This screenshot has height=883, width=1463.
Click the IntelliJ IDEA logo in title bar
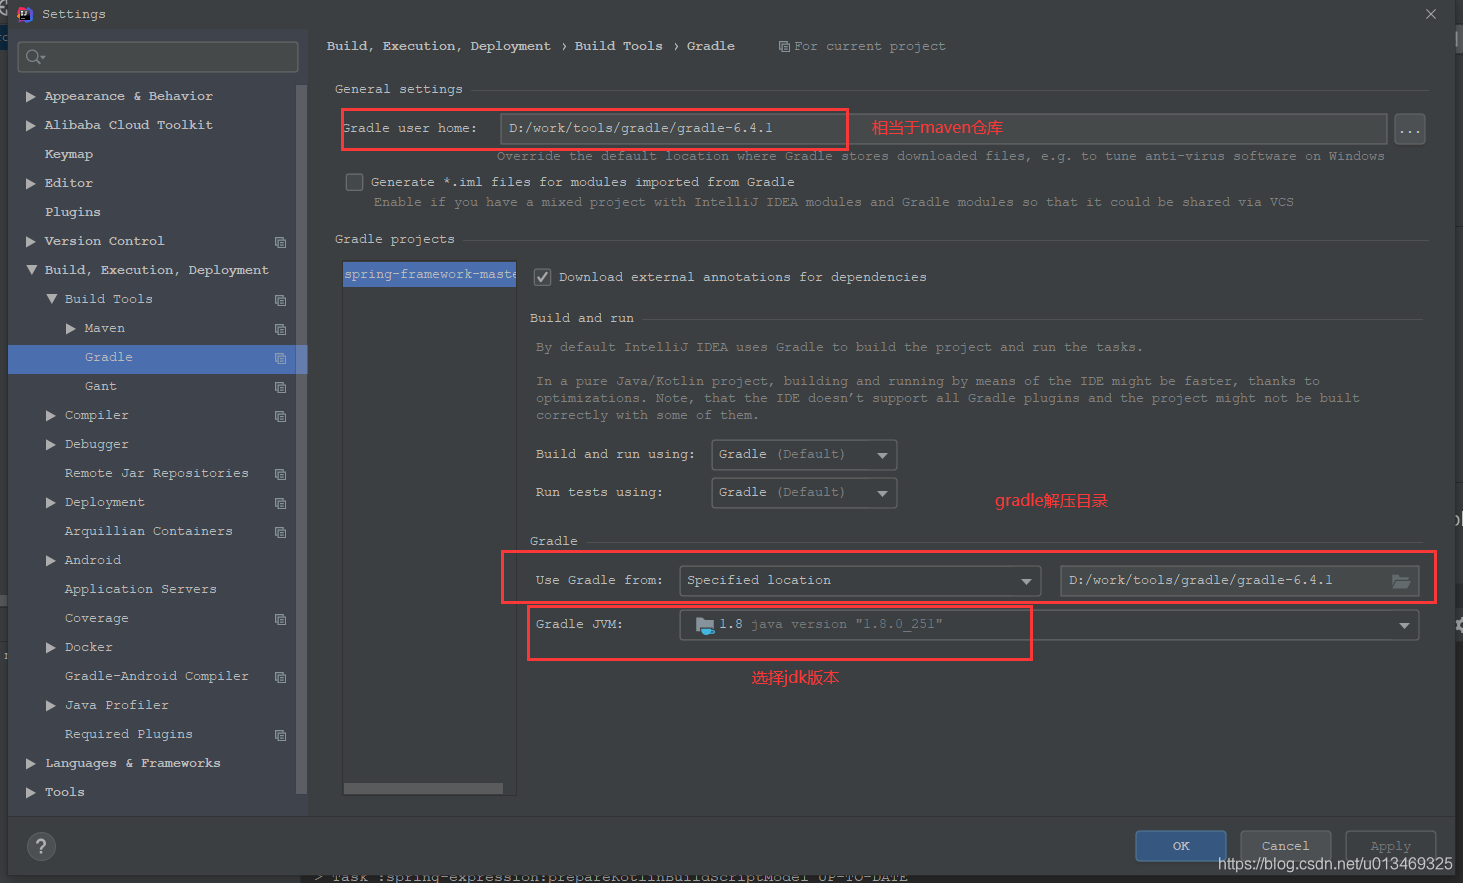pyautogui.click(x=25, y=14)
